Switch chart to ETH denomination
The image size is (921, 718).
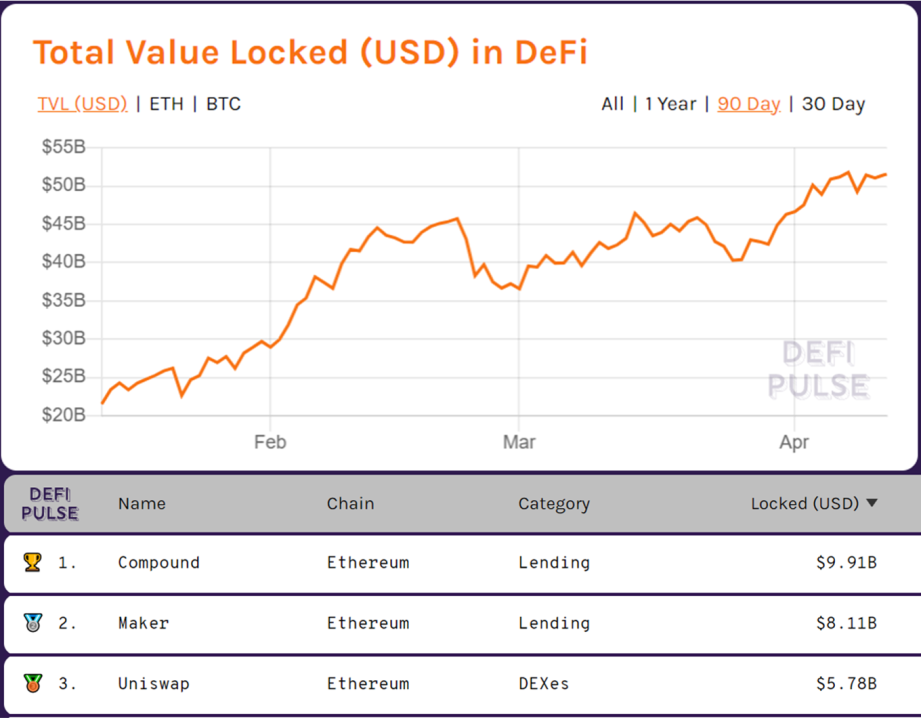point(166,104)
